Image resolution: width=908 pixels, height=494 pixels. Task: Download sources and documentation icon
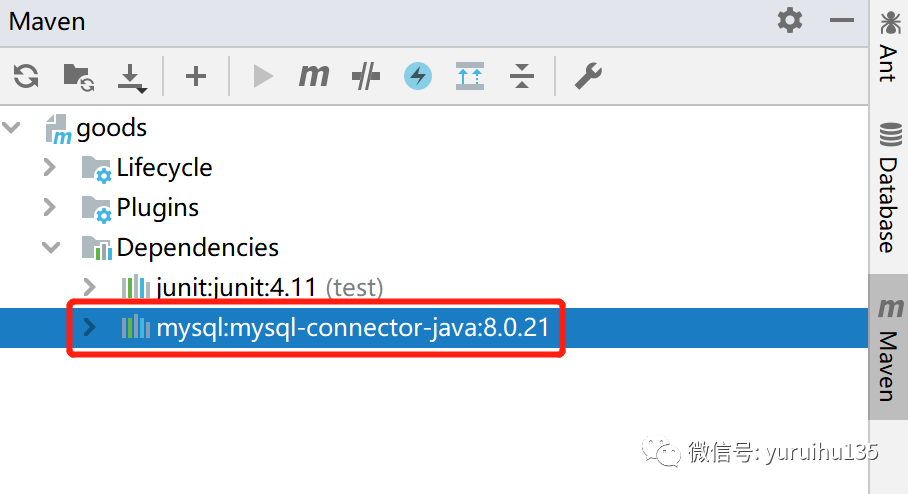pyautogui.click(x=132, y=78)
